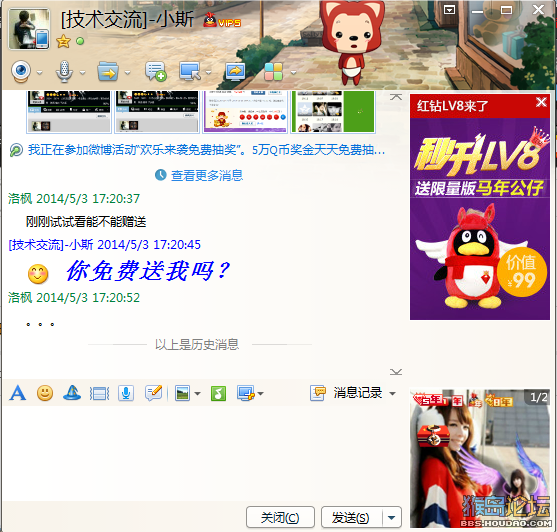The width and height of the screenshot is (557, 532).
Task: Click message text 刚刚试试看能不能赠送
Action: point(86,222)
